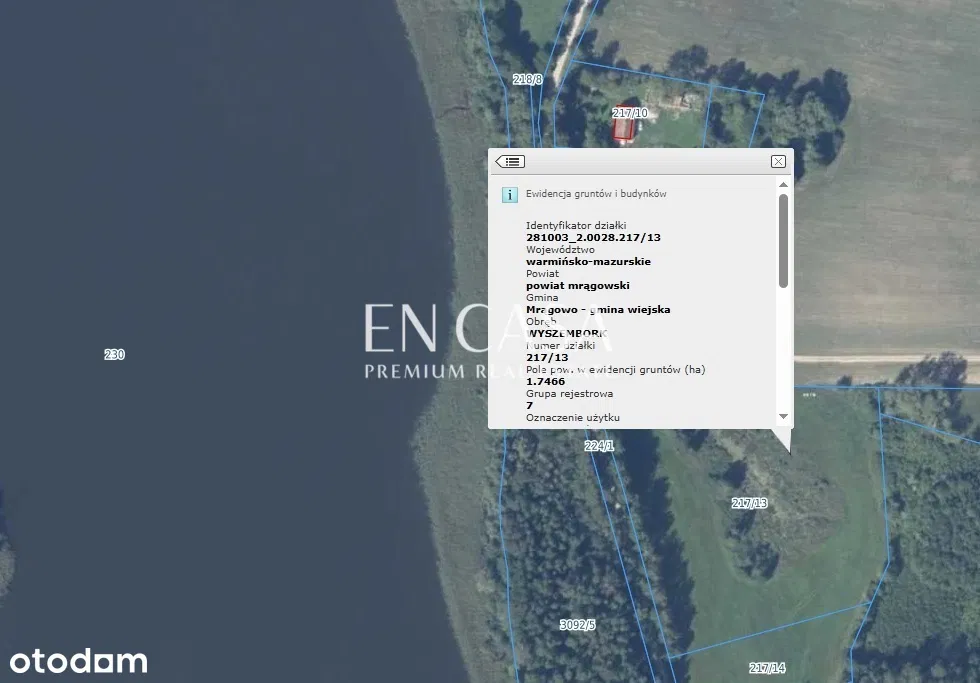Select lake parcel labeled 230
Viewport: 980px width, 683px height.
[x=115, y=354]
